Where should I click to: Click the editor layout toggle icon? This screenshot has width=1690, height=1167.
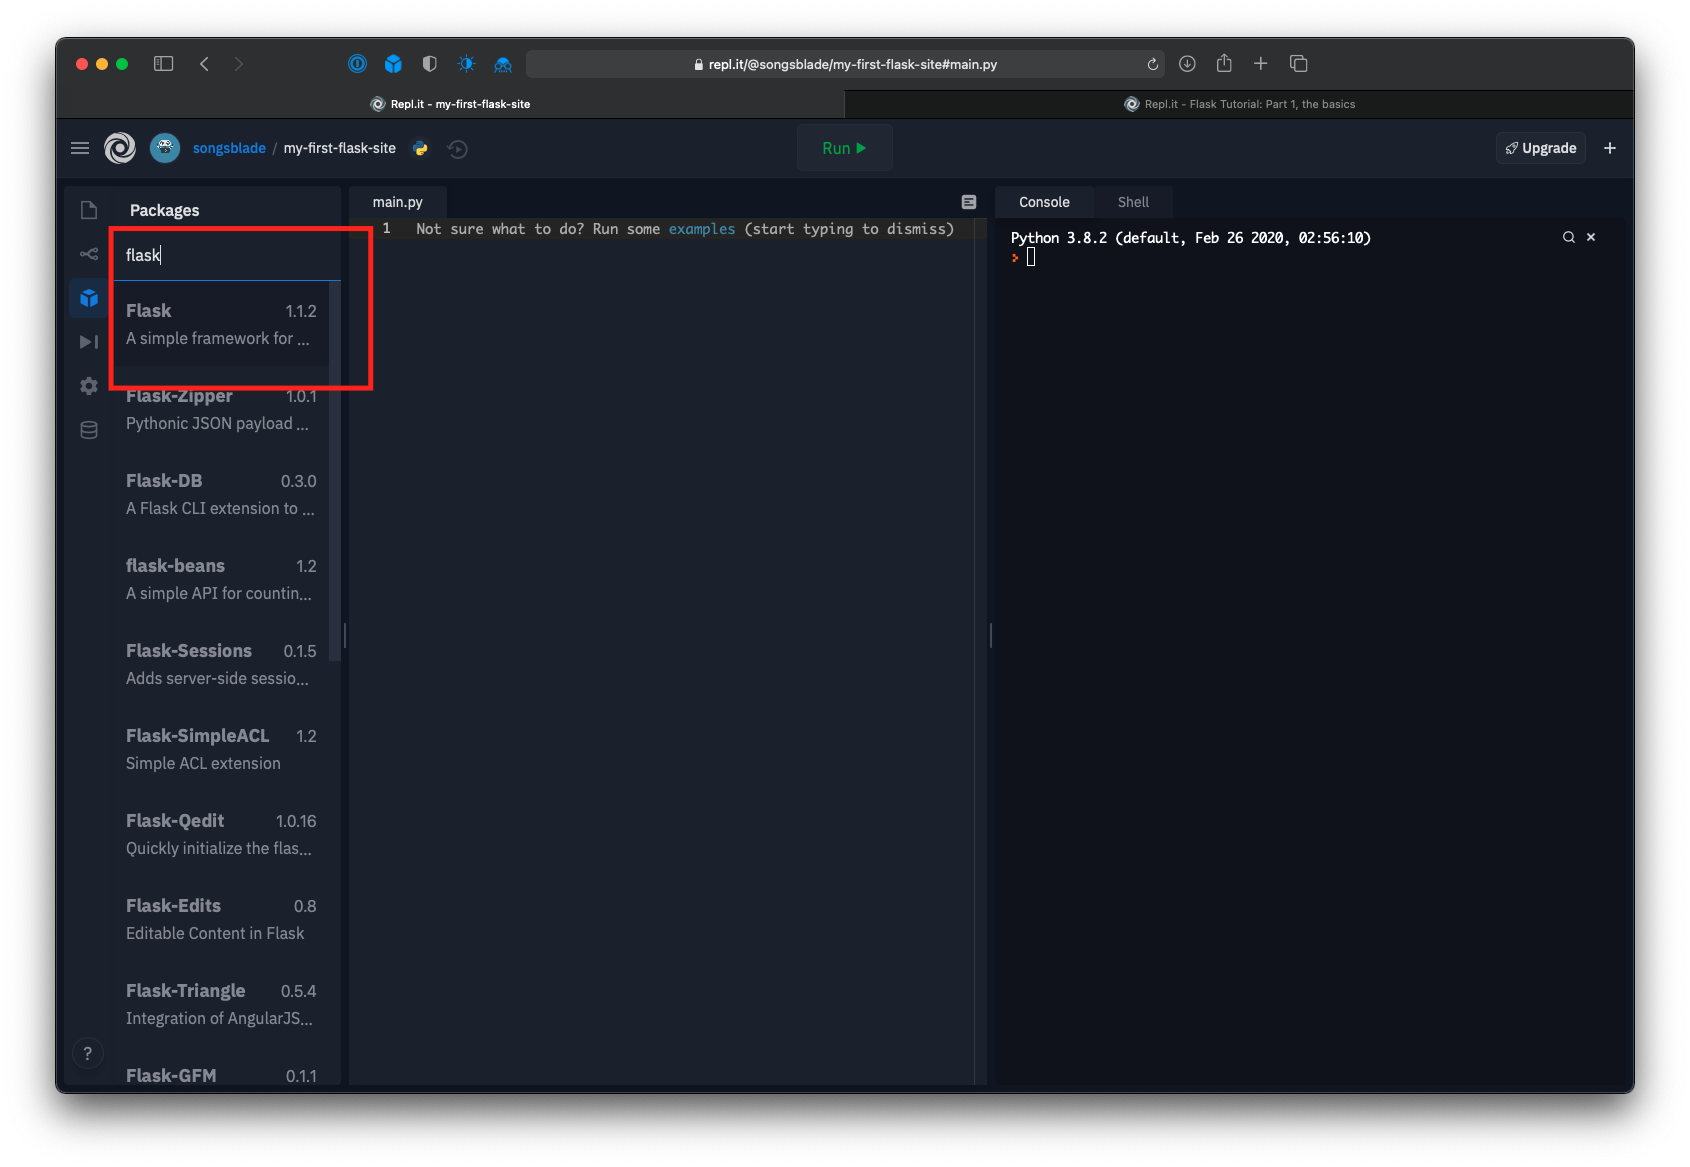pos(968,202)
